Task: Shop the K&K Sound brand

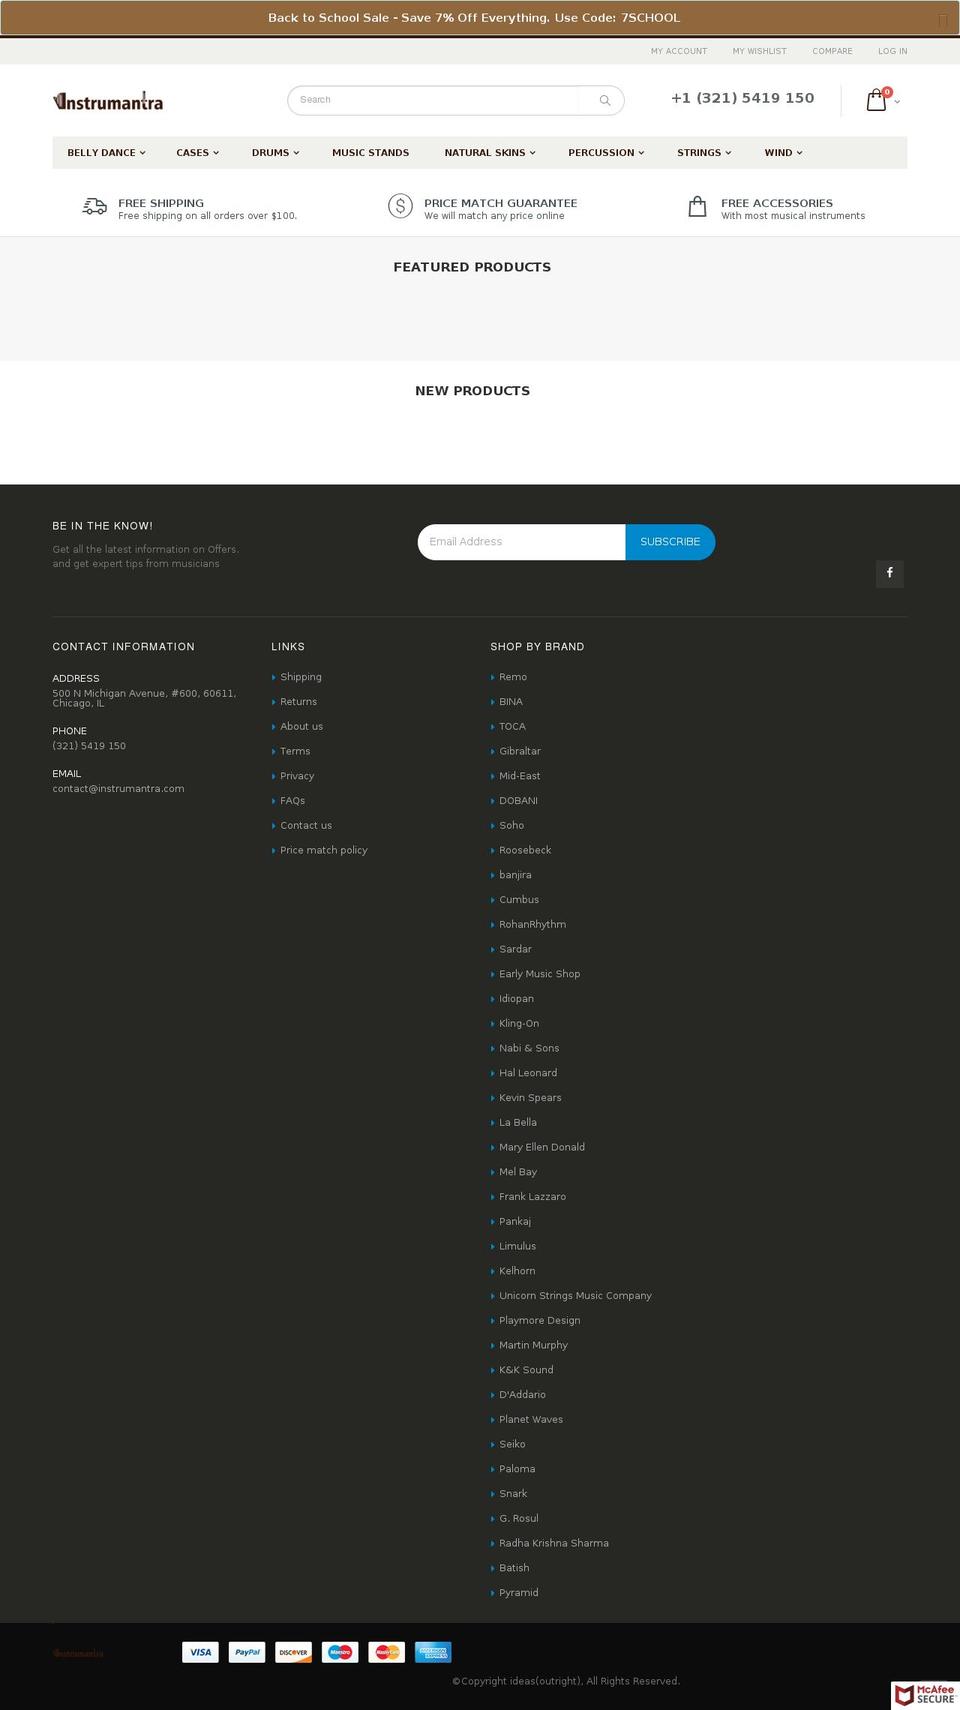Action: point(526,1370)
